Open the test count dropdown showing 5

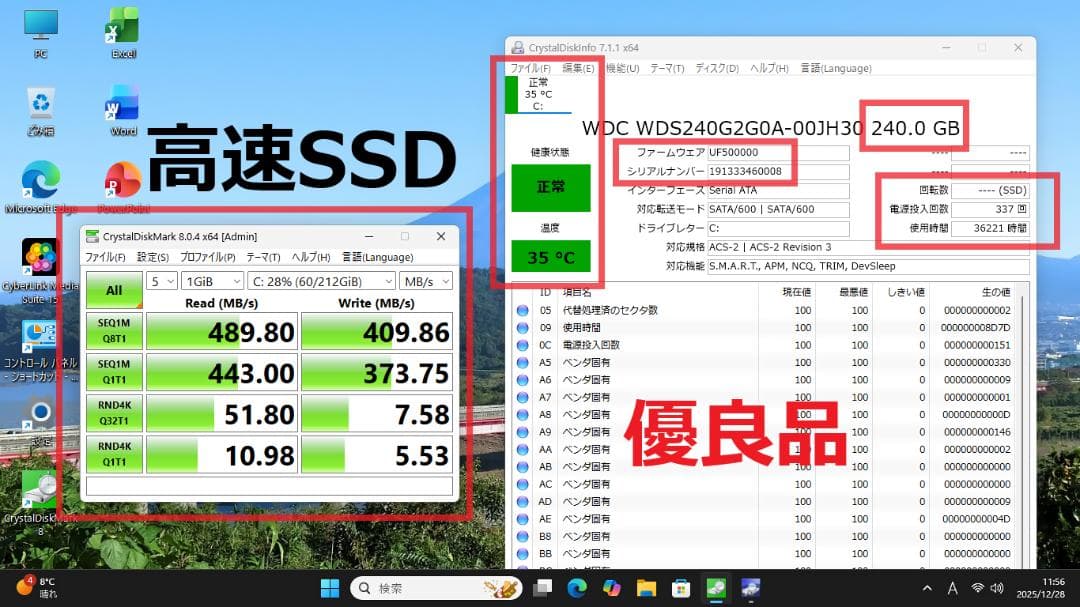(x=158, y=281)
